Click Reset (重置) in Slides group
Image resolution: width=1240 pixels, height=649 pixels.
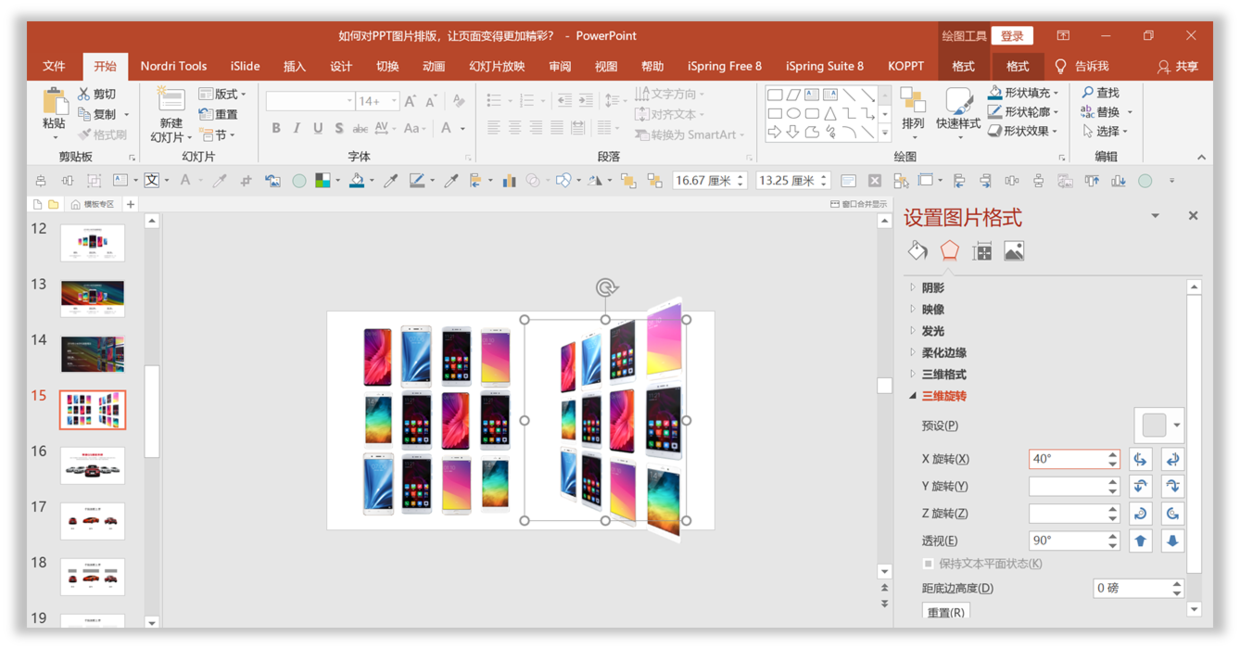(219, 114)
